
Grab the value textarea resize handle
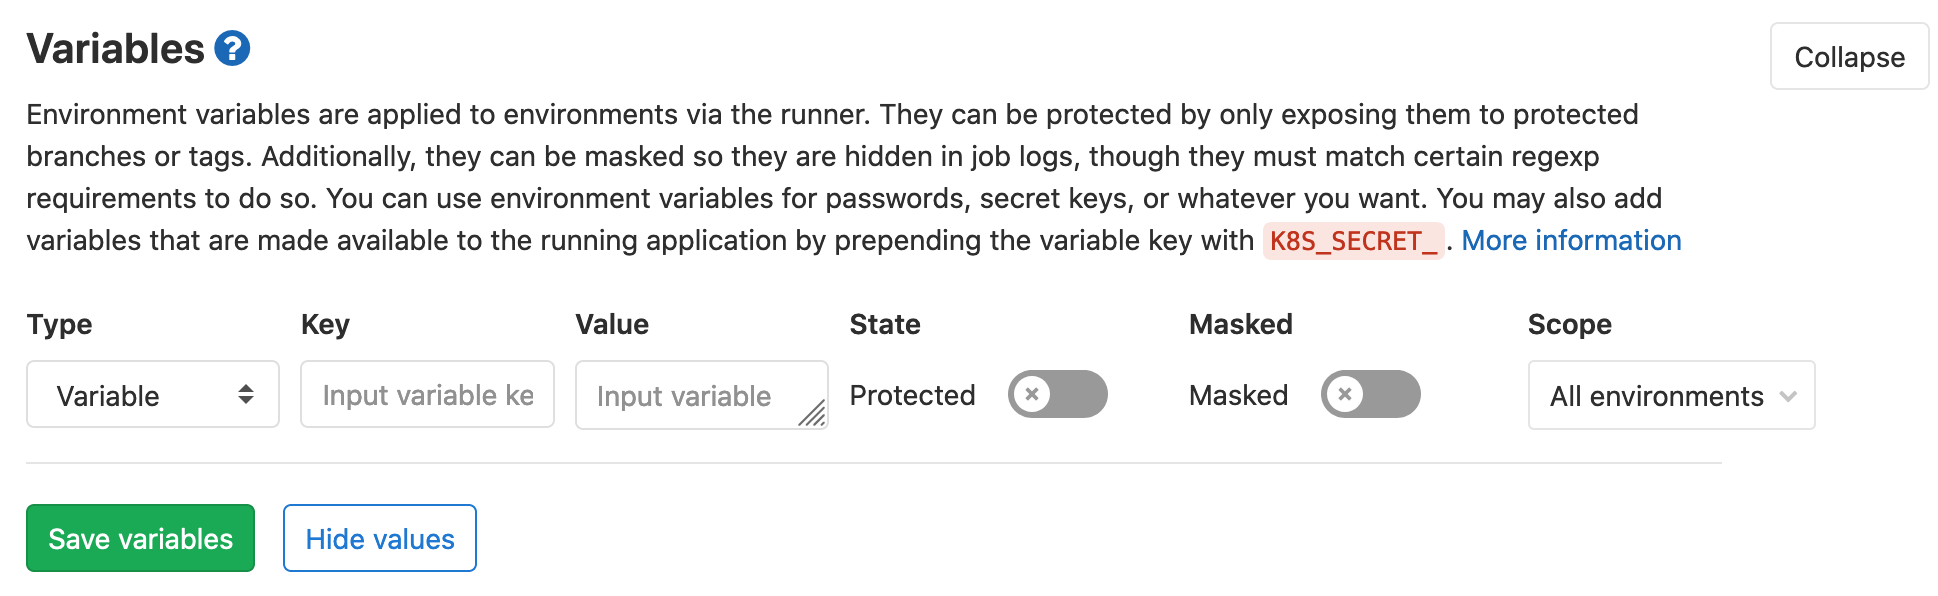[x=813, y=413]
